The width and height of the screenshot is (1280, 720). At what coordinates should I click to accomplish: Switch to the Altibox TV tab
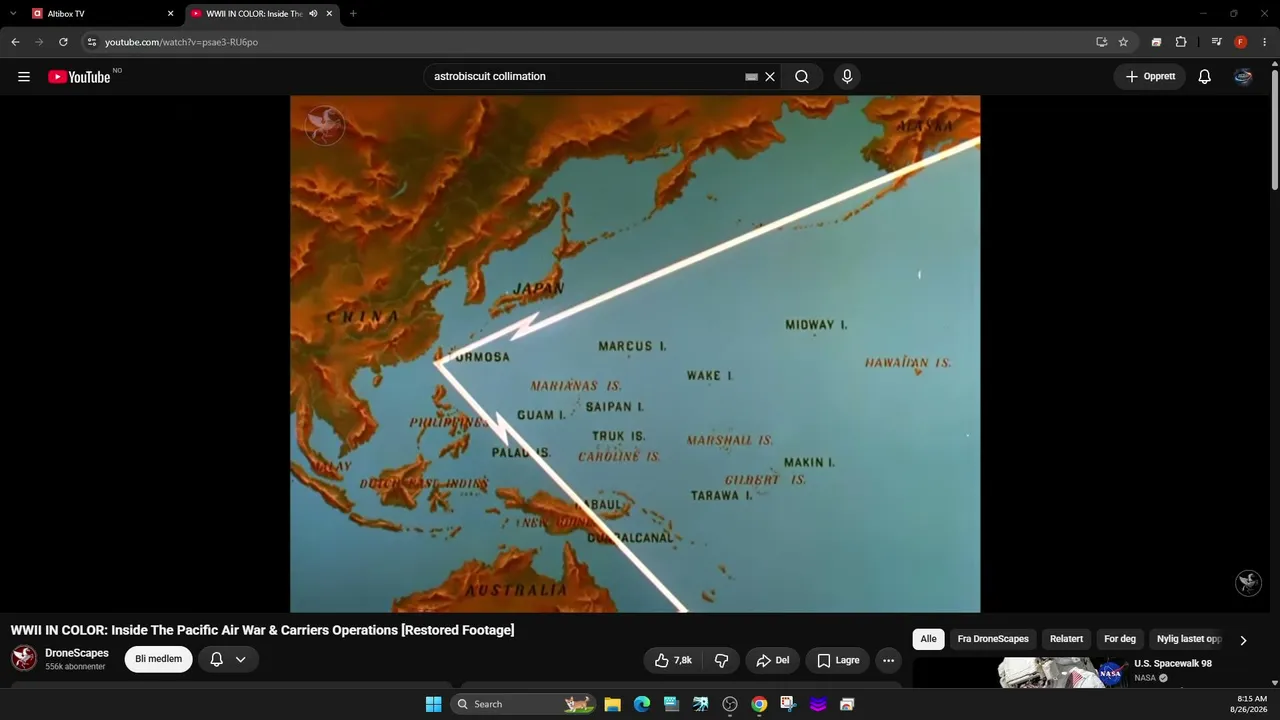point(103,14)
